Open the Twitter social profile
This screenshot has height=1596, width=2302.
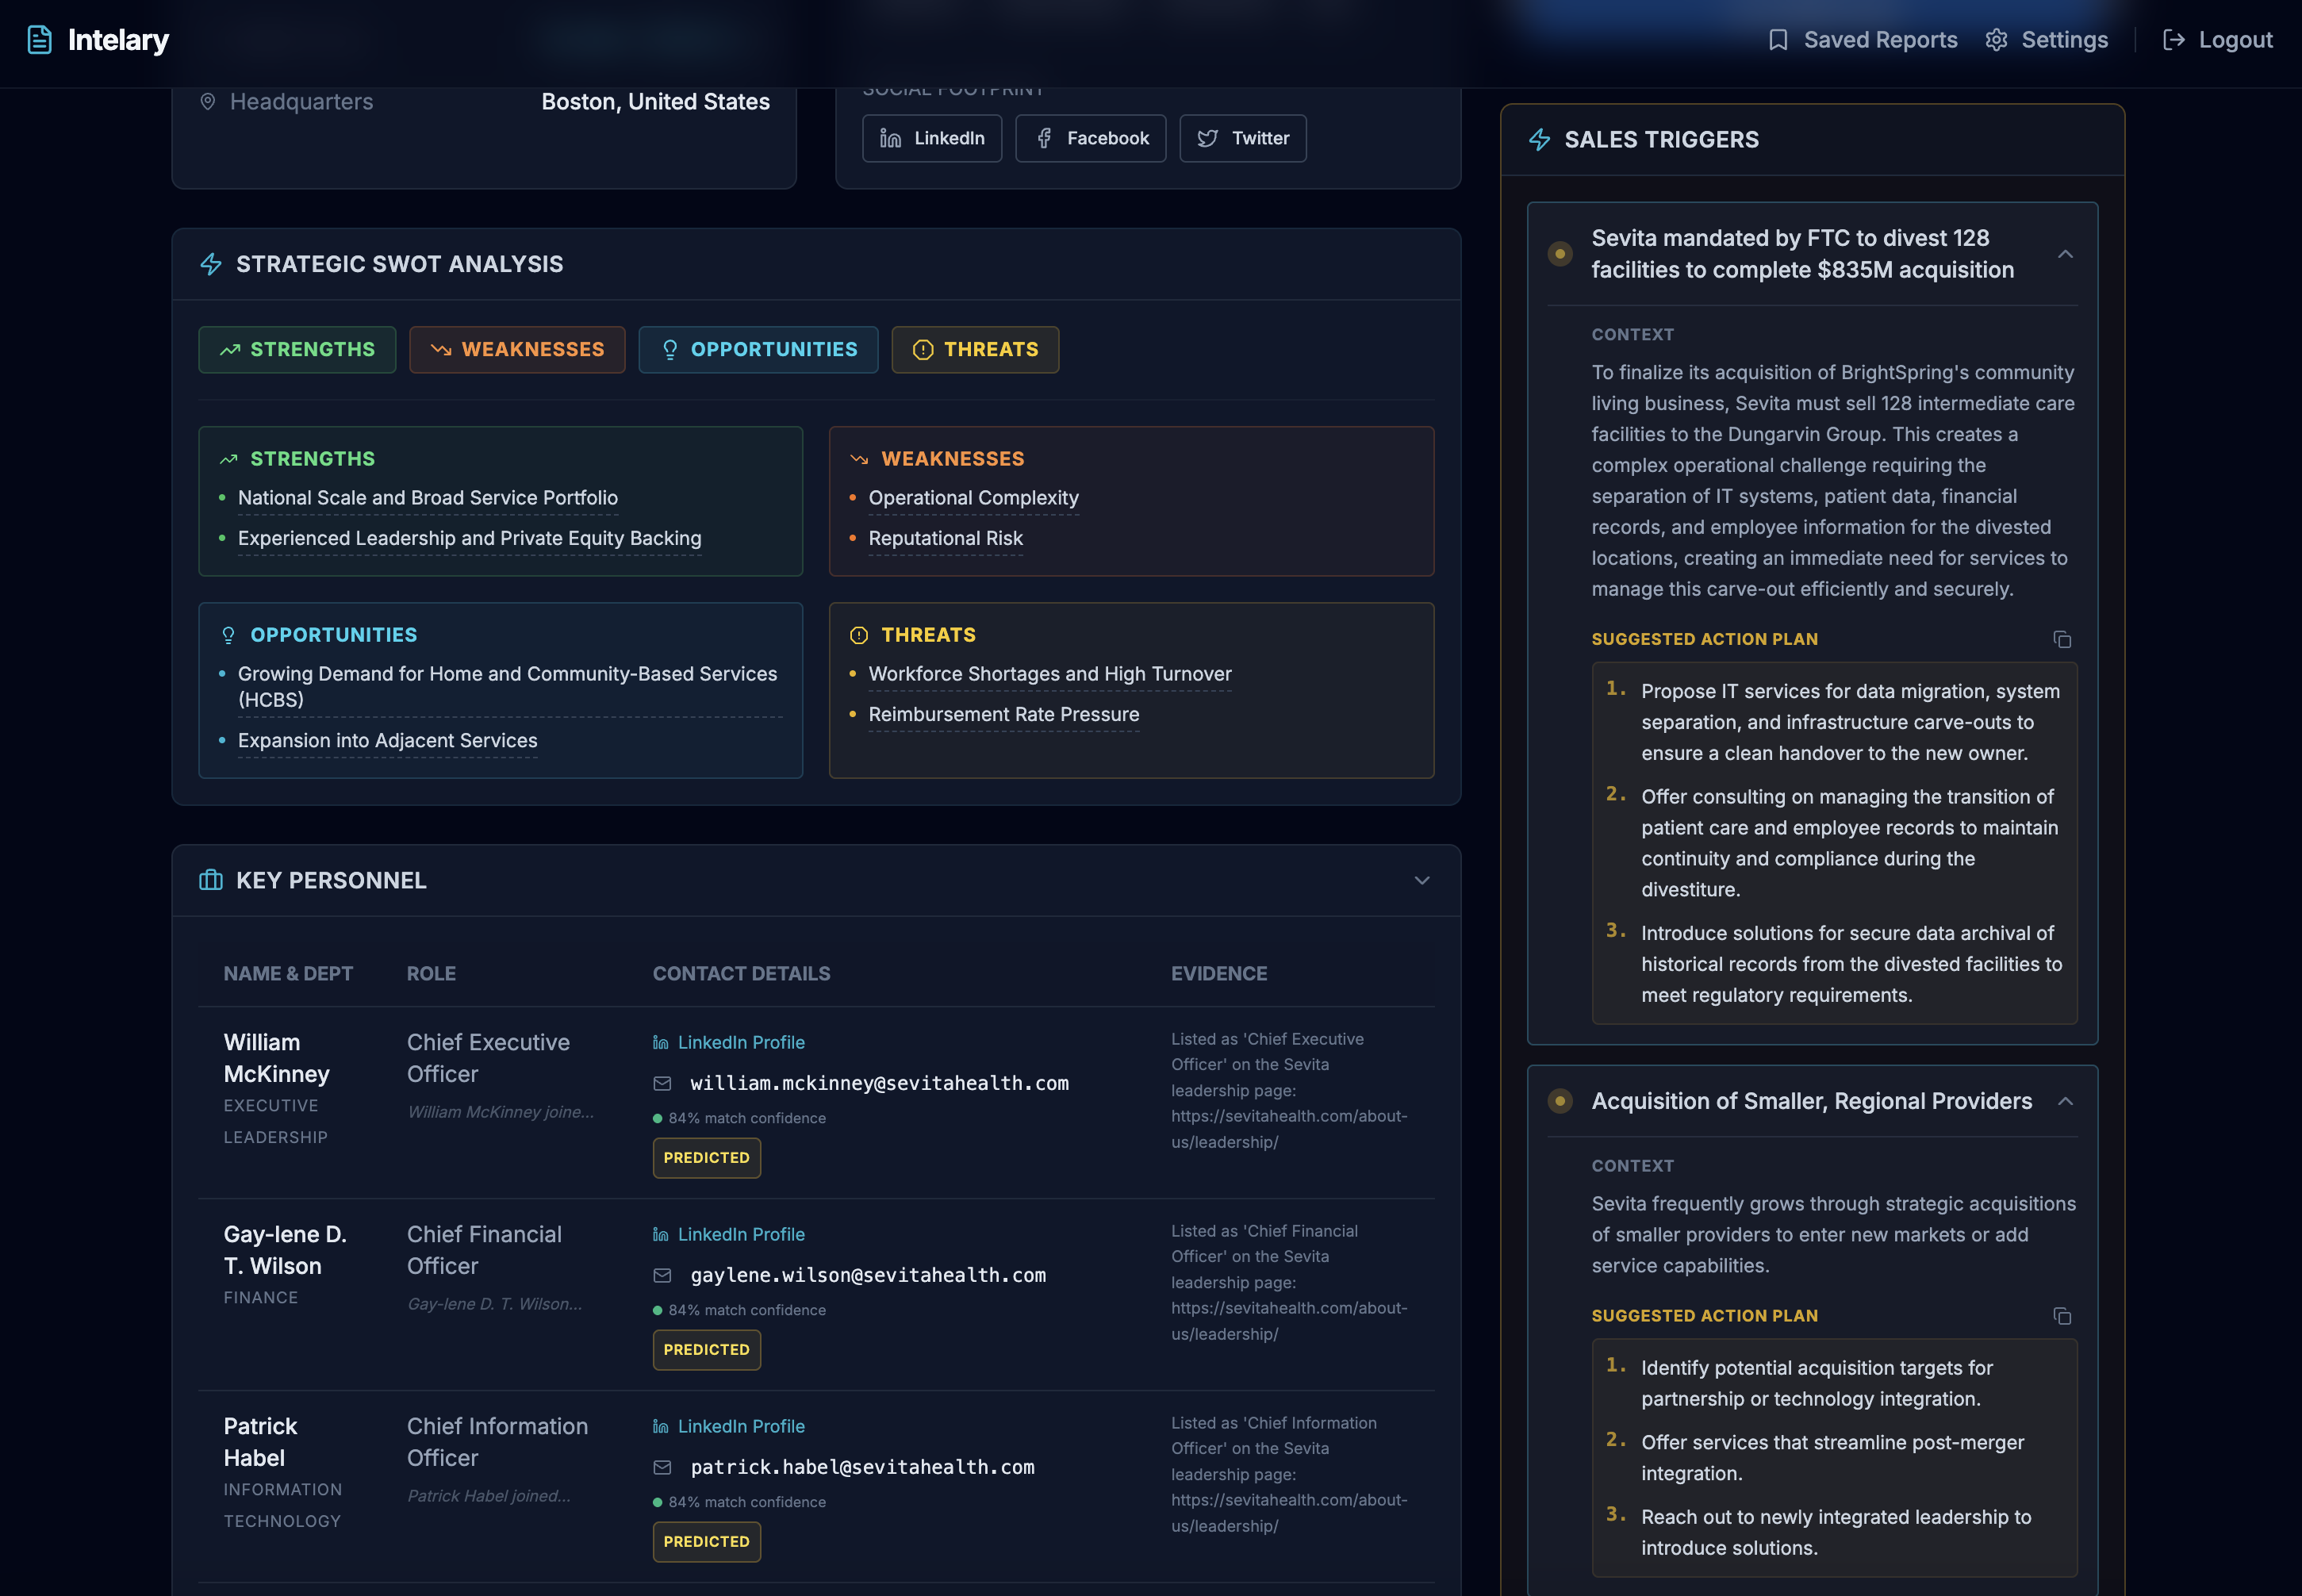pos(1242,138)
